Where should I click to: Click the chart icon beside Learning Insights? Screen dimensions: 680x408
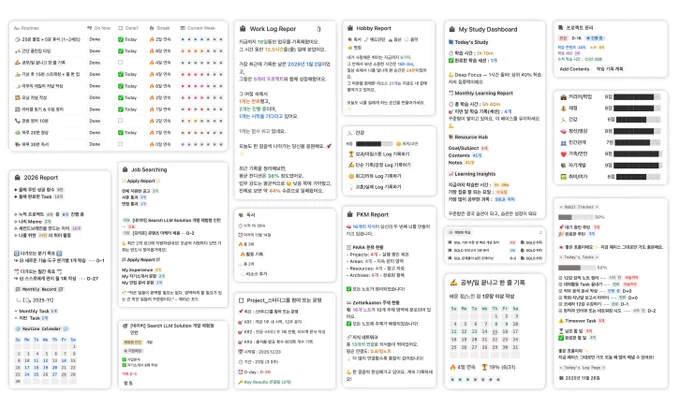pos(451,174)
